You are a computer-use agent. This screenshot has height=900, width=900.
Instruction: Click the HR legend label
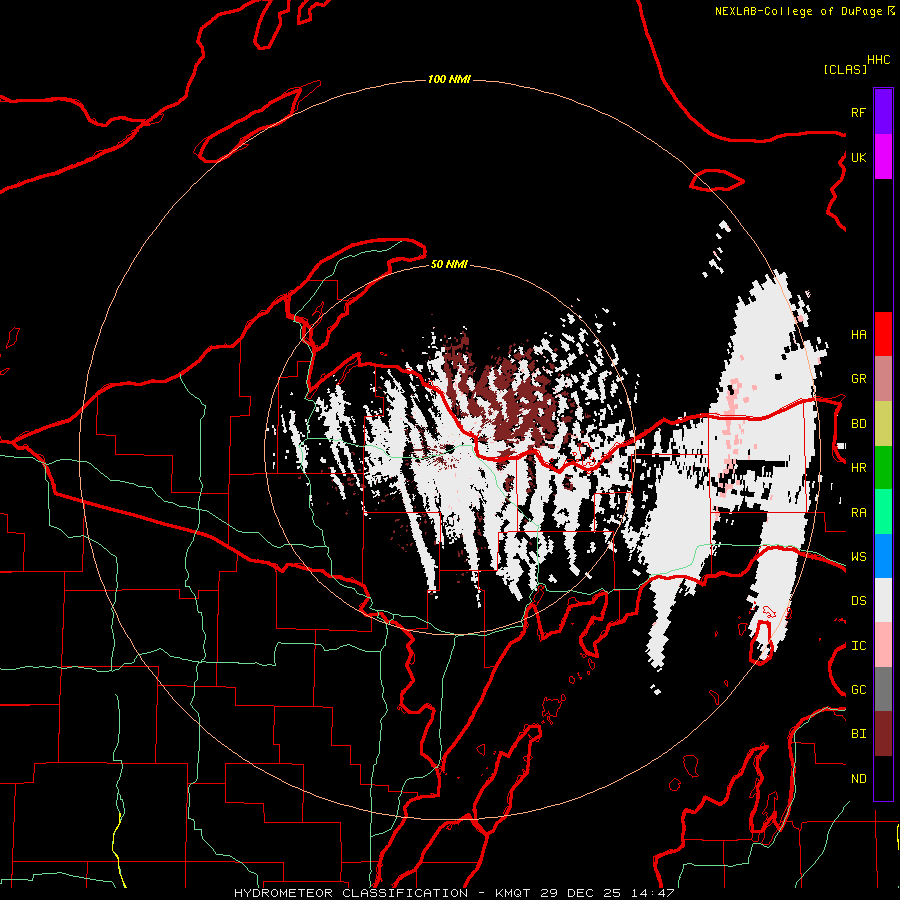tap(858, 468)
